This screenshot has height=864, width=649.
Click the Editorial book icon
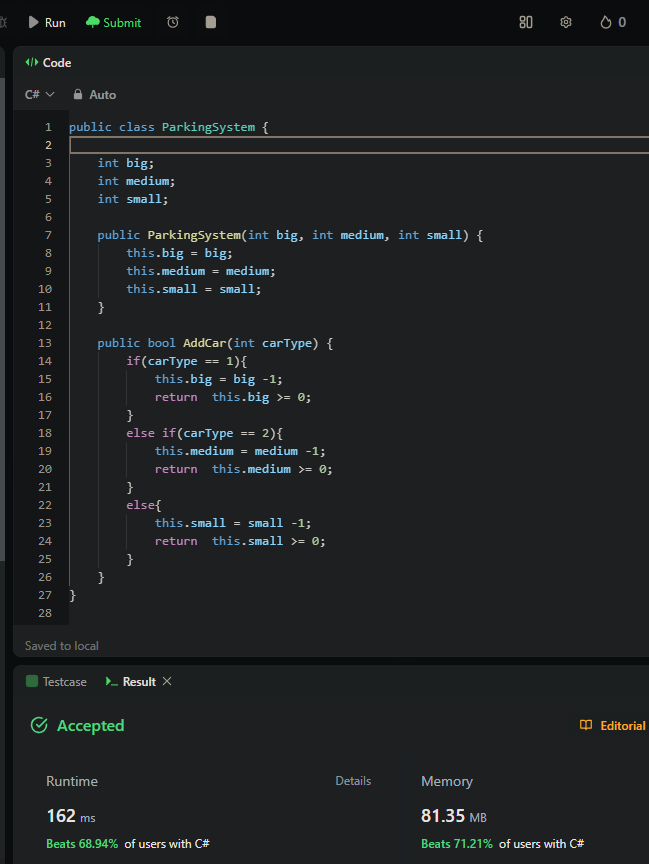586,725
